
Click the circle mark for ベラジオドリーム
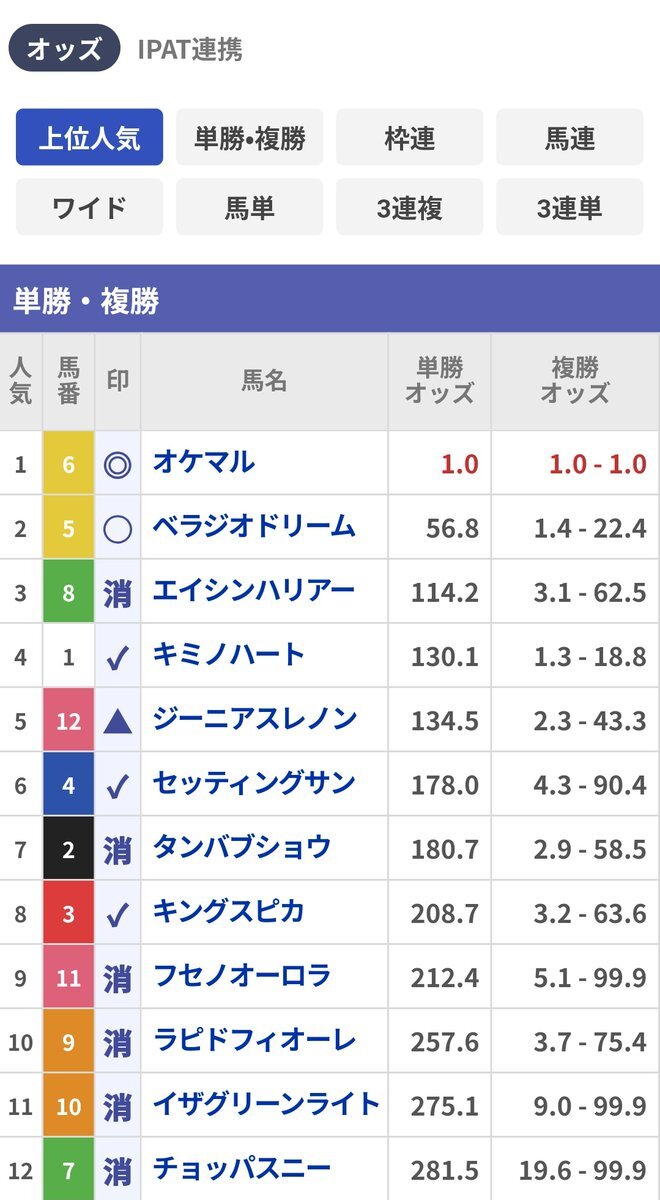(x=118, y=528)
